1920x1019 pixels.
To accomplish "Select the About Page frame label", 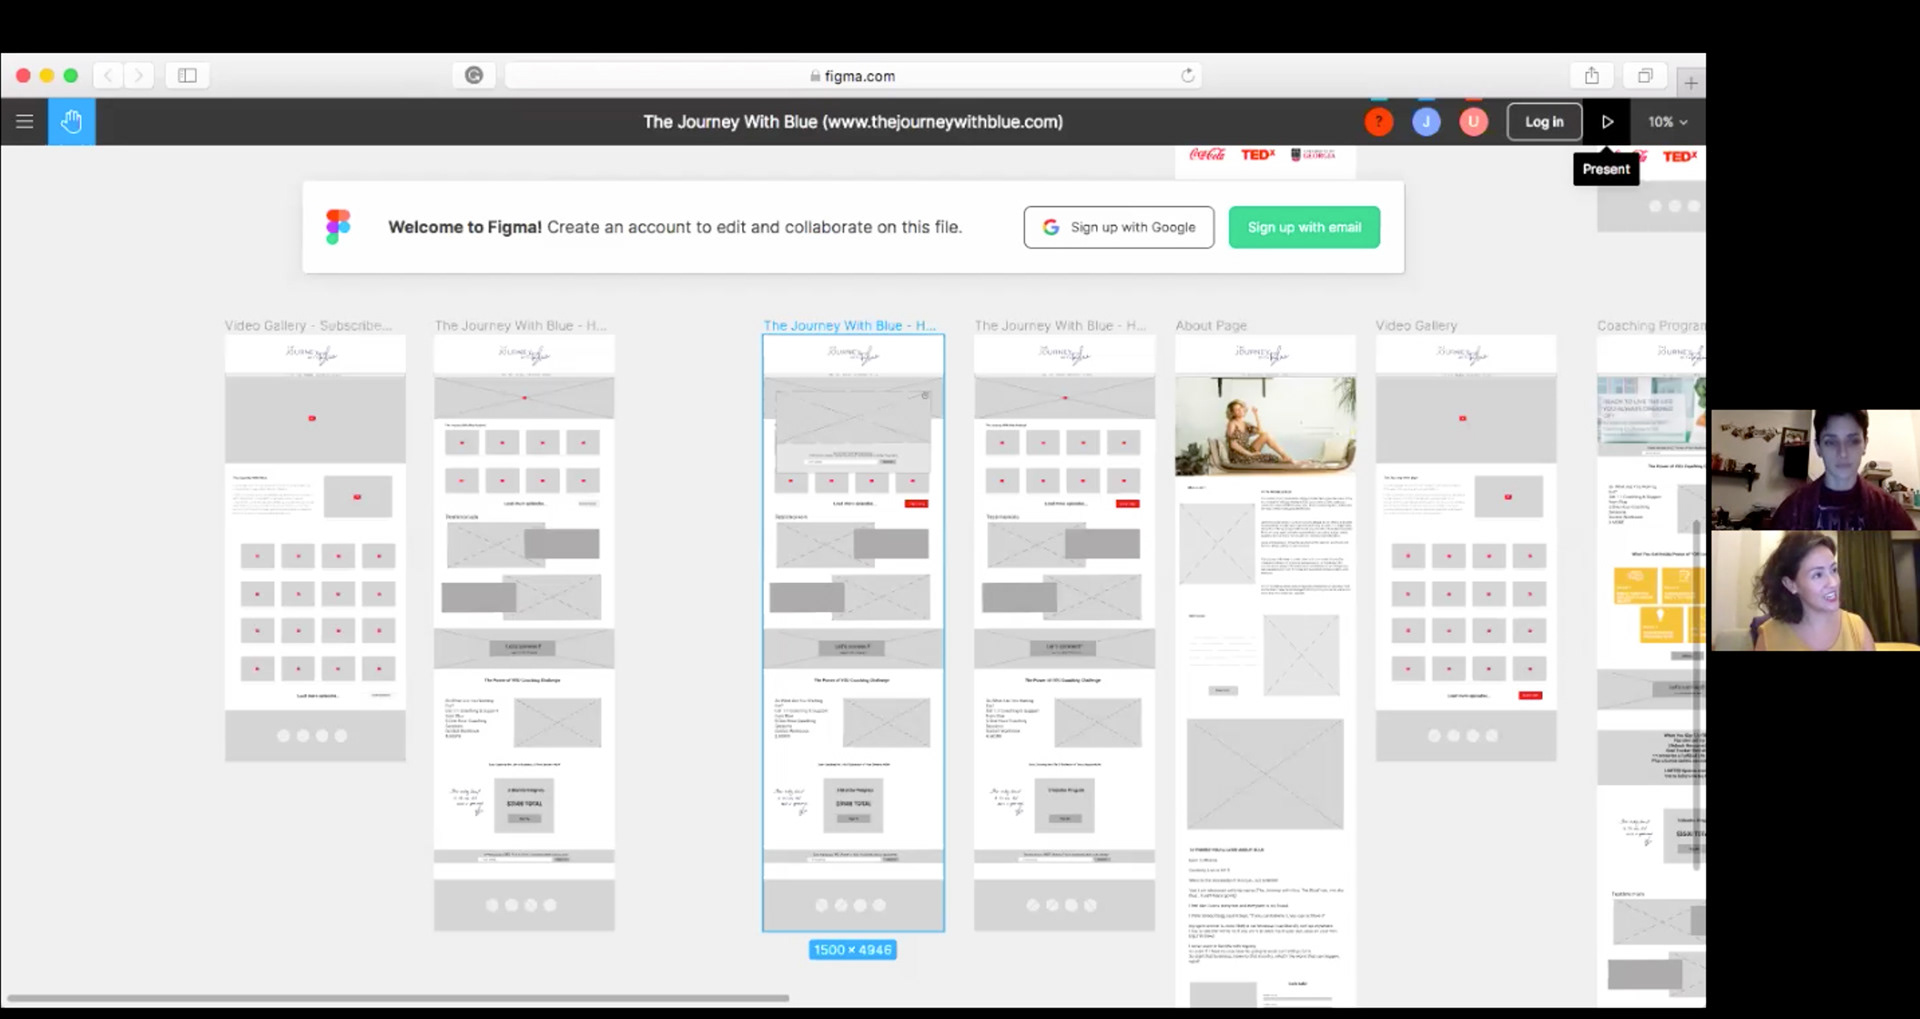I will point(1211,326).
